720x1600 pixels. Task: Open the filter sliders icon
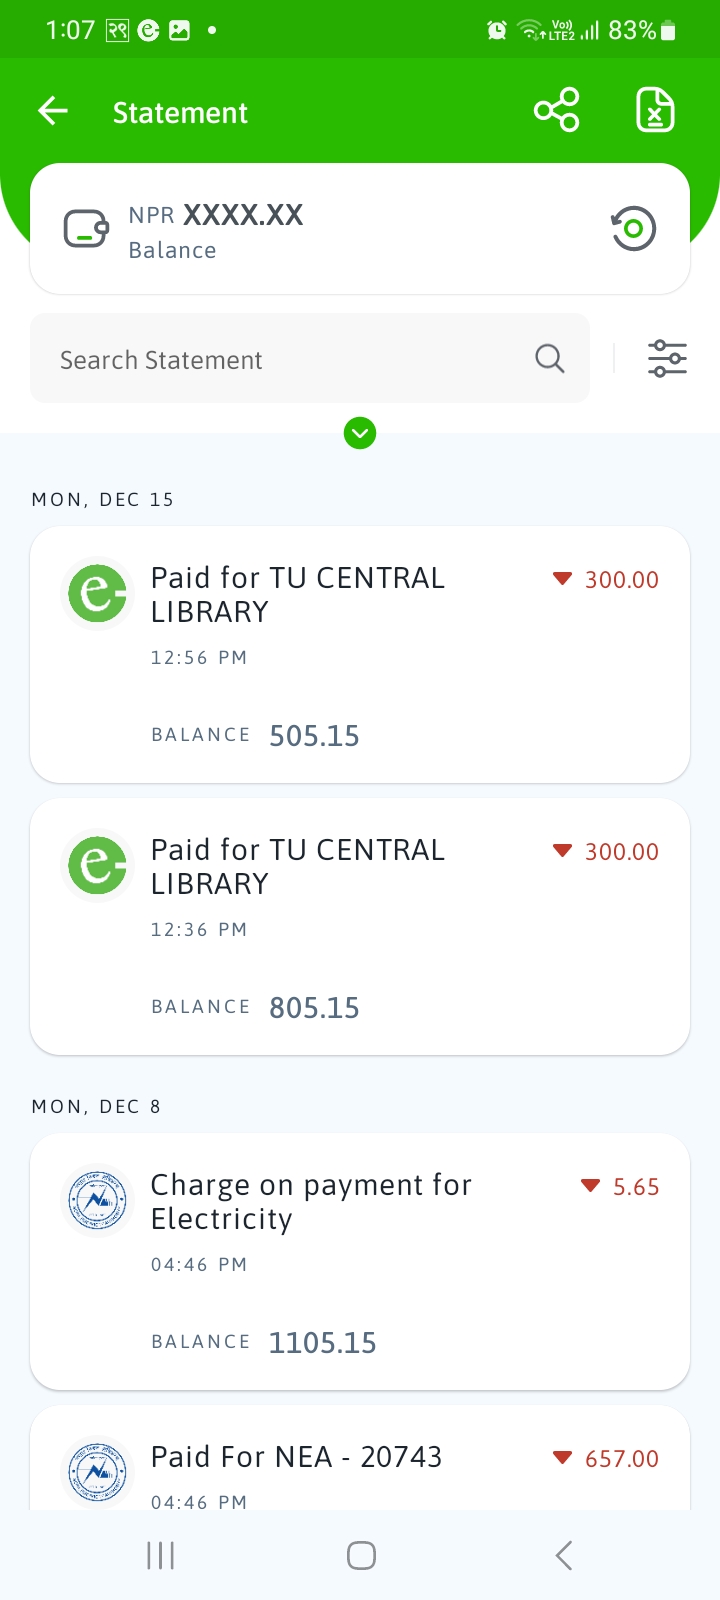(667, 358)
